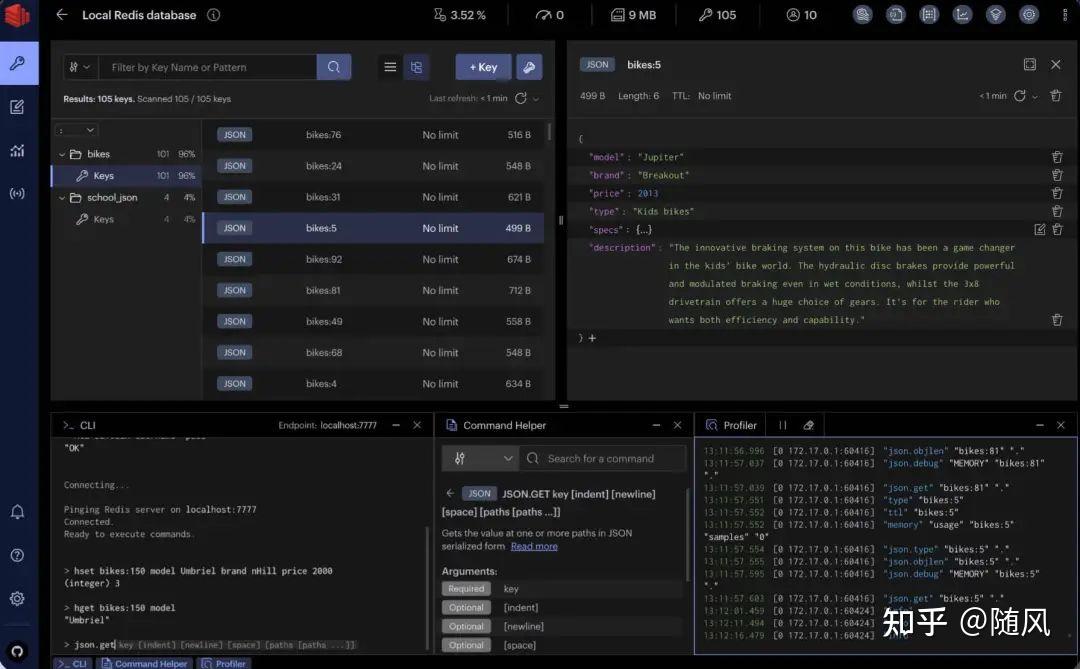
Task: Open the Help question-mark icon
Action: (17, 555)
